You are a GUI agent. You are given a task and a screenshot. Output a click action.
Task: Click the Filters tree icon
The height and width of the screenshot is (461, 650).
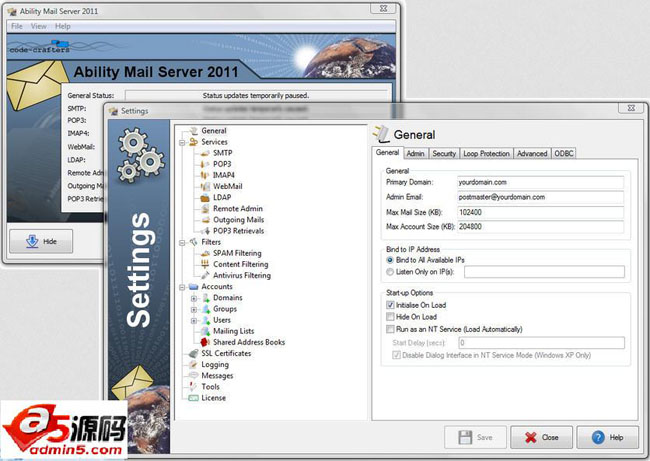194,242
